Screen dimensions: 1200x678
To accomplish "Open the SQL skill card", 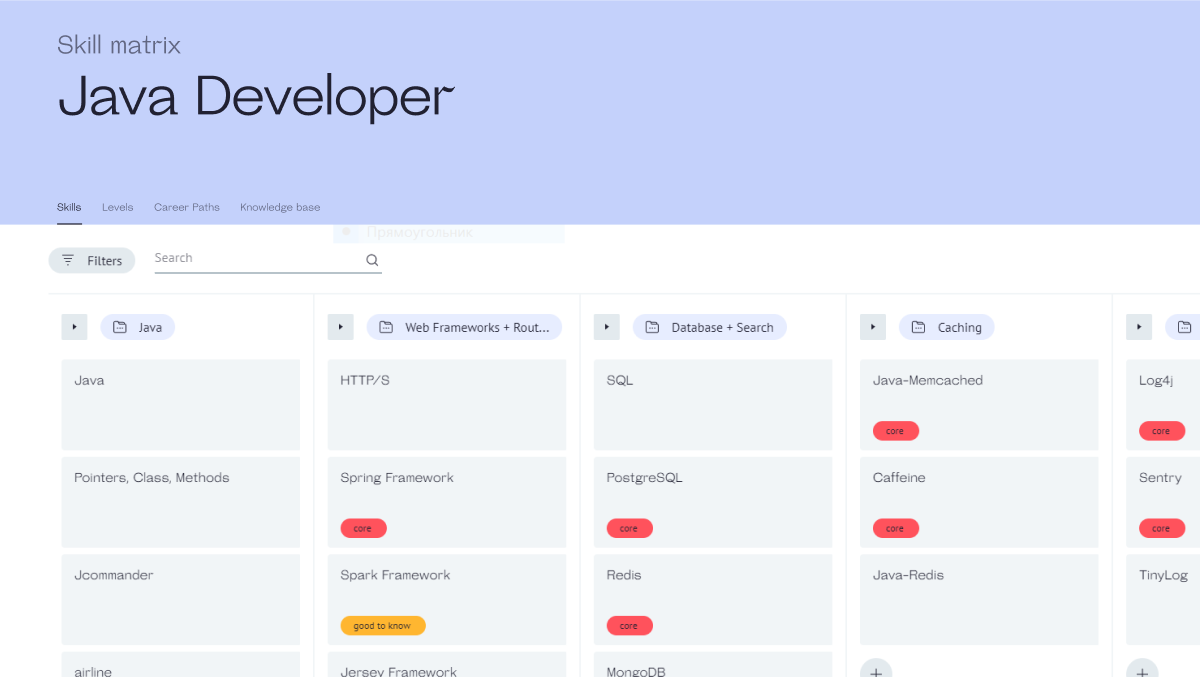I will point(713,405).
